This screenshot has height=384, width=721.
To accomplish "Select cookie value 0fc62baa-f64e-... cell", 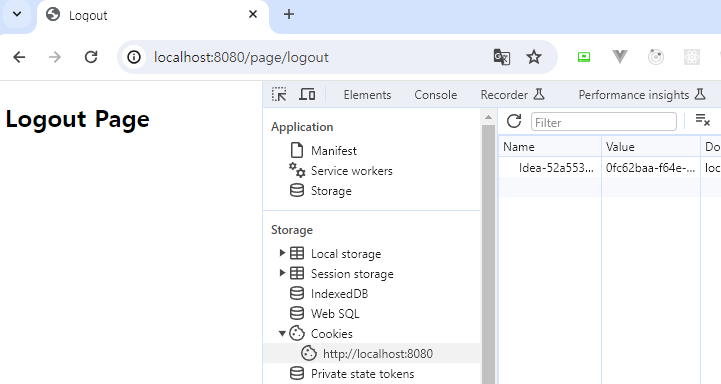I will point(651,168).
